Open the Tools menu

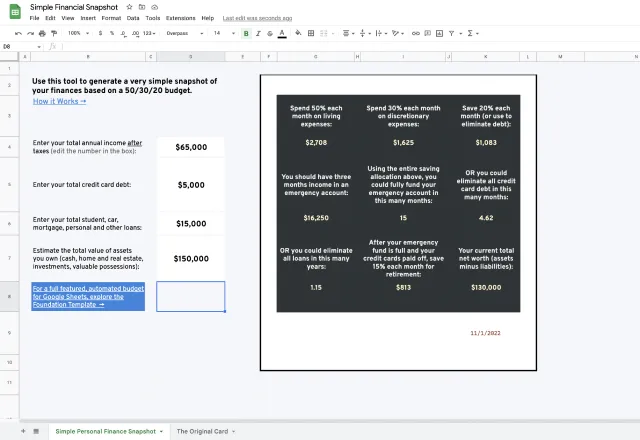point(153,18)
